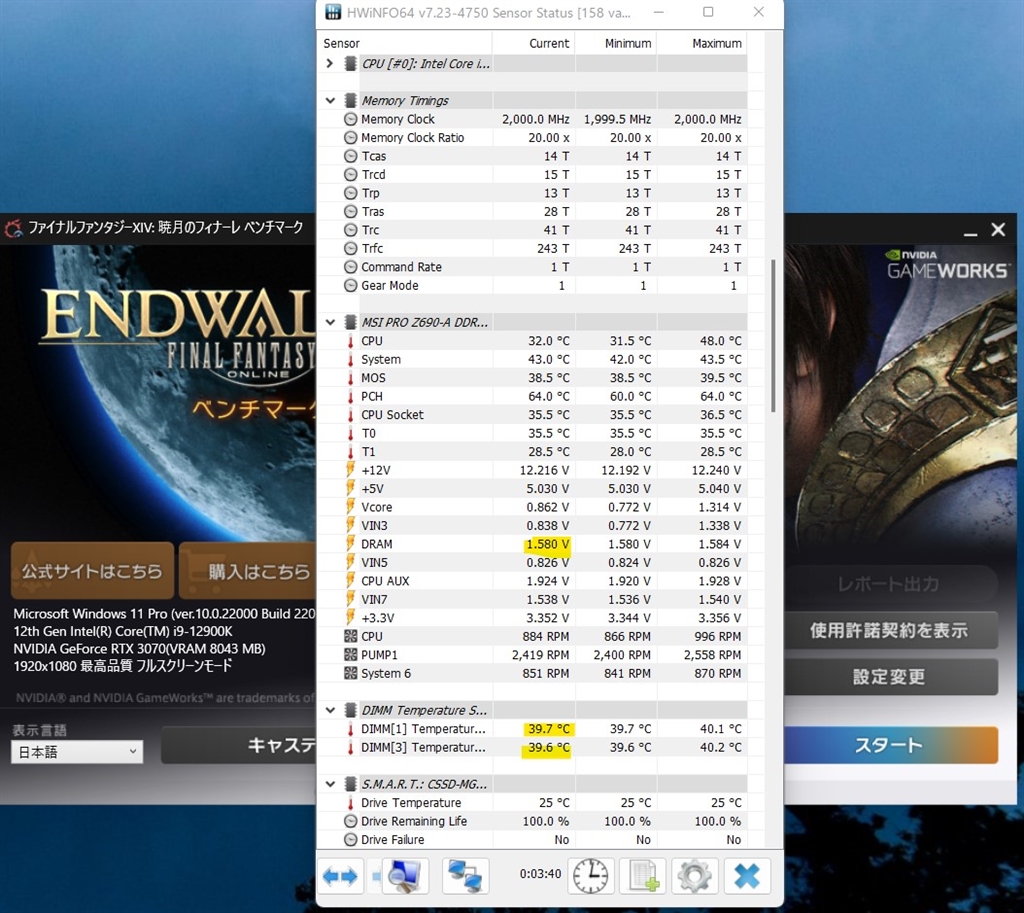Click the expand/collapse blue arrows icon

click(340, 877)
